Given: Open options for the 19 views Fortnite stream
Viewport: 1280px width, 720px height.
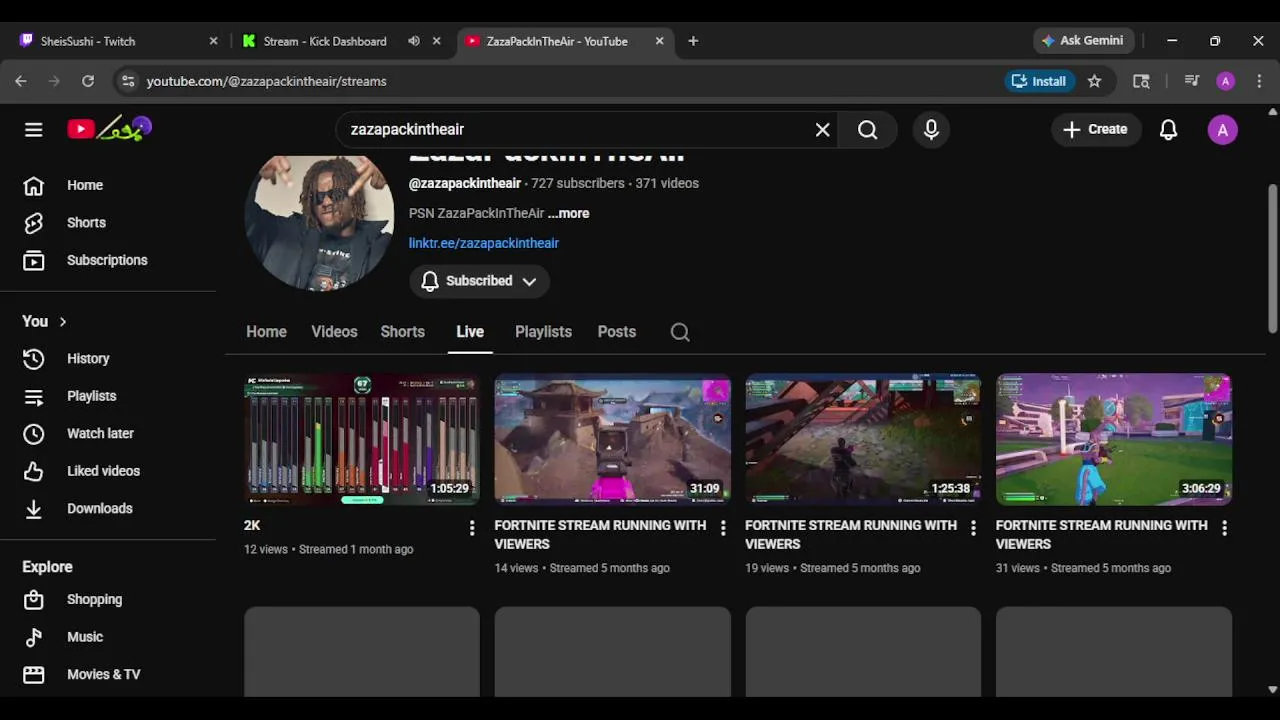Looking at the screenshot, I should (973, 528).
